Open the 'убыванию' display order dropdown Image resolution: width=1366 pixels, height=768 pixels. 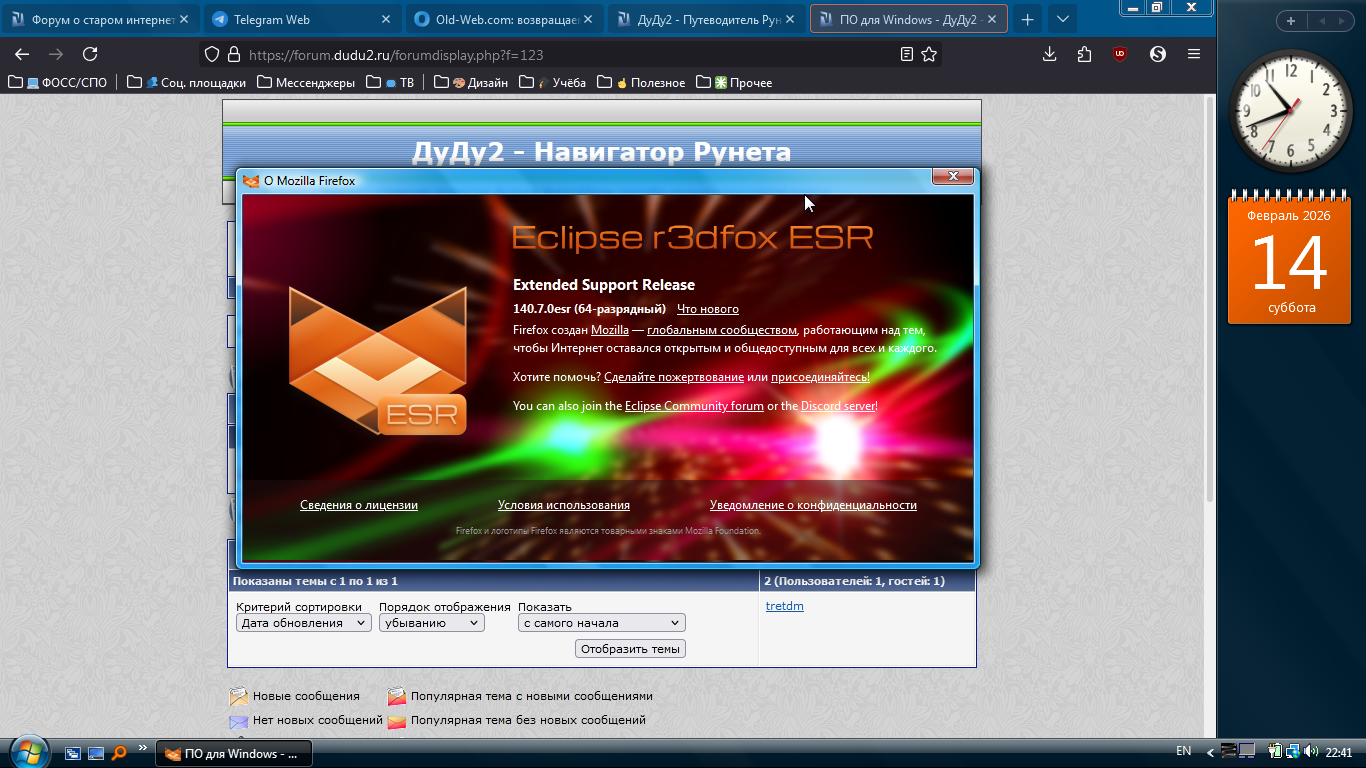[431, 623]
